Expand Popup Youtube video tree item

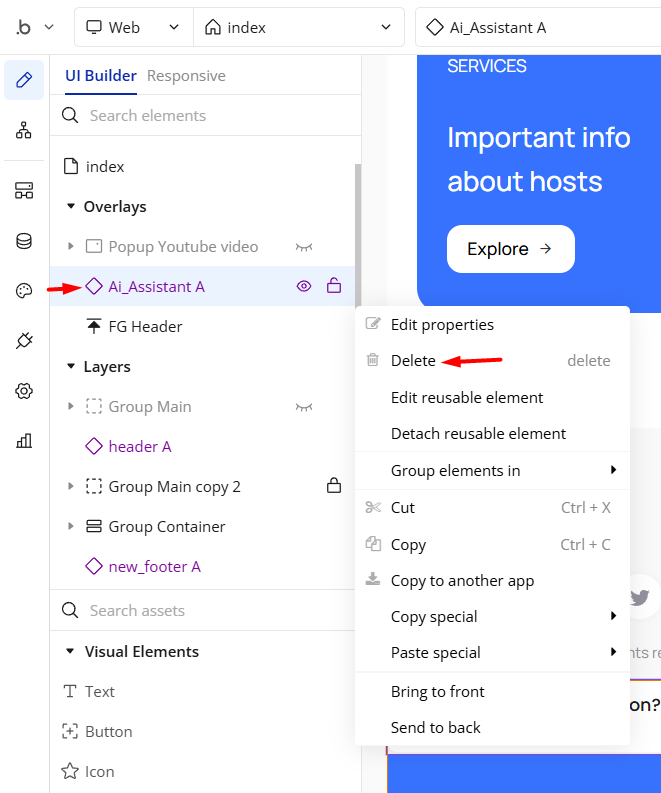tap(71, 246)
